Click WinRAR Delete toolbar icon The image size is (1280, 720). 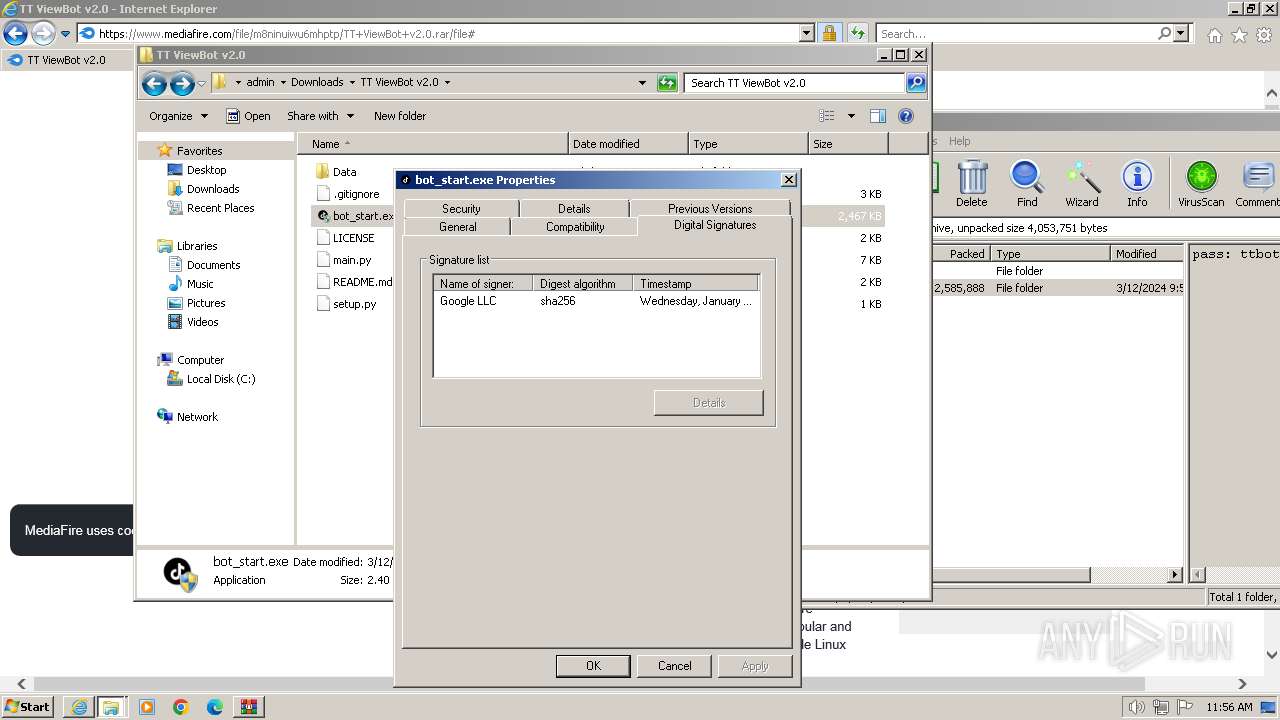click(971, 184)
